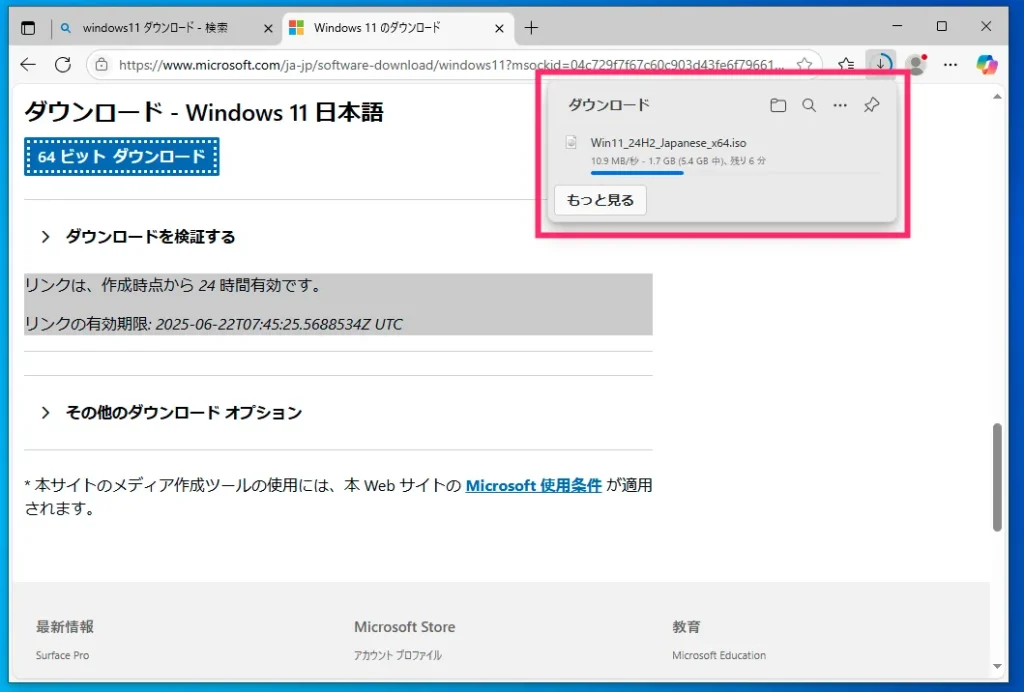The height and width of the screenshot is (692, 1024).
Task: Refresh the current page
Action: (x=63, y=65)
